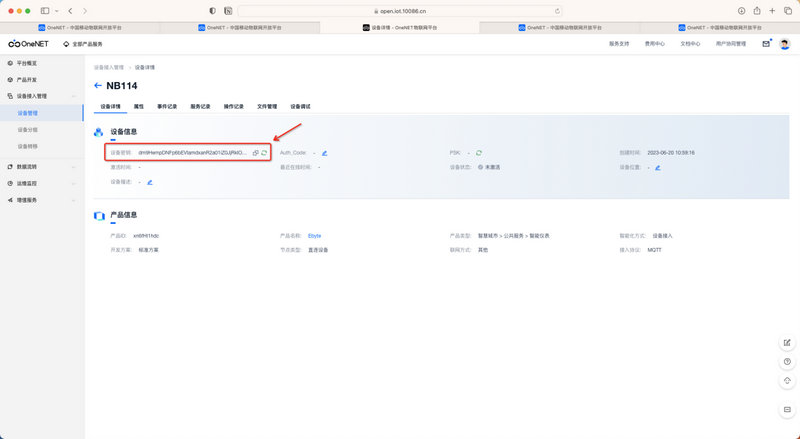The image size is (800, 439).
Task: Expand the 数据流转 sidebar section
Action: (x=42, y=167)
